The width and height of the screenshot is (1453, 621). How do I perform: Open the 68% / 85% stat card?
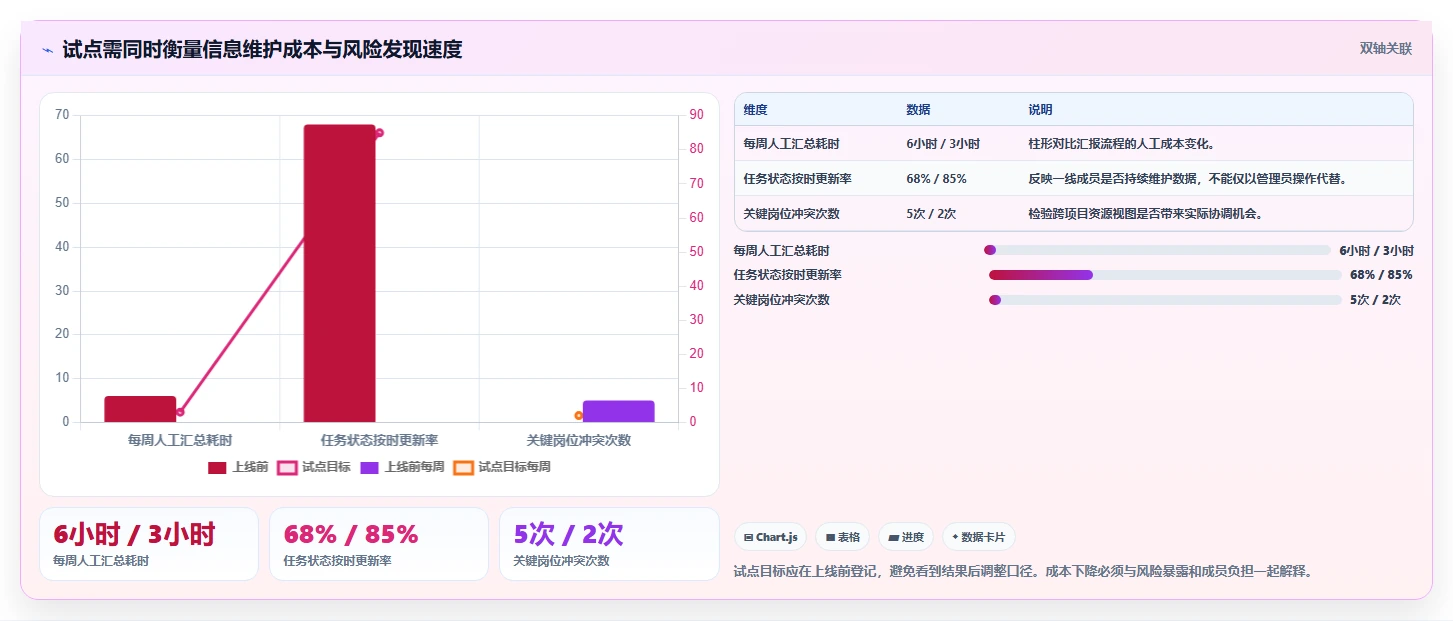click(x=379, y=544)
